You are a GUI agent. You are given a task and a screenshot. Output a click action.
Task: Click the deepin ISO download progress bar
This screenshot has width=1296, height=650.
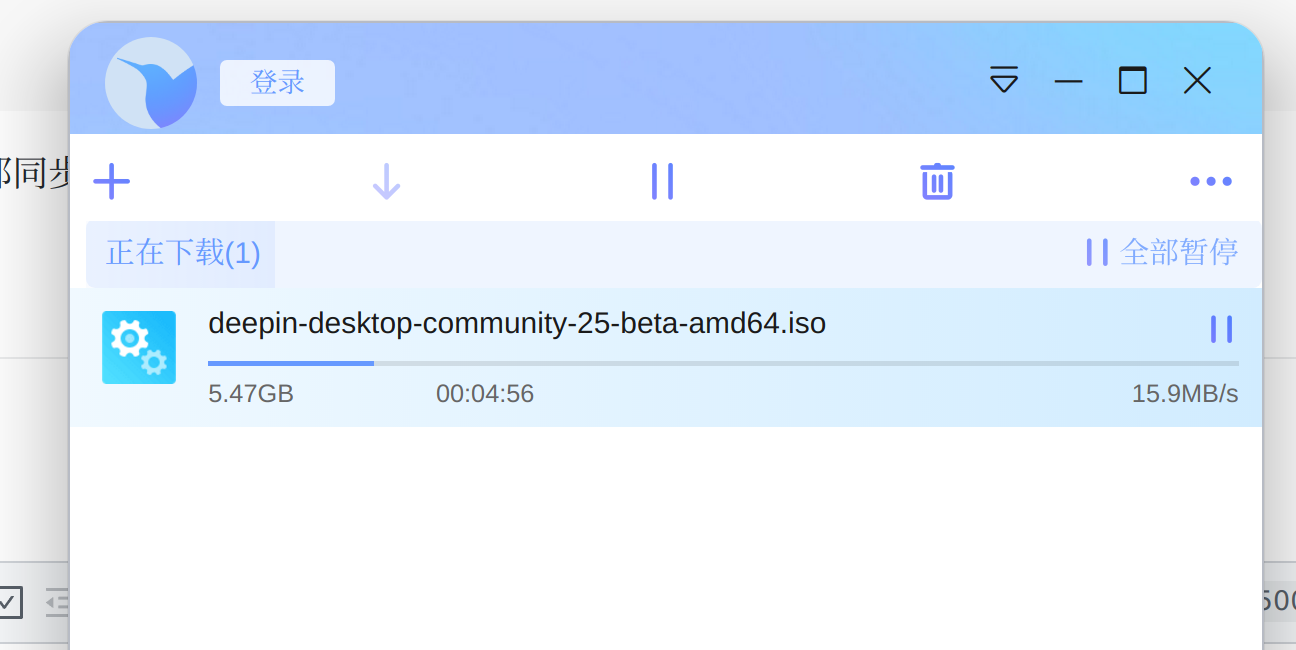pyautogui.click(x=723, y=363)
